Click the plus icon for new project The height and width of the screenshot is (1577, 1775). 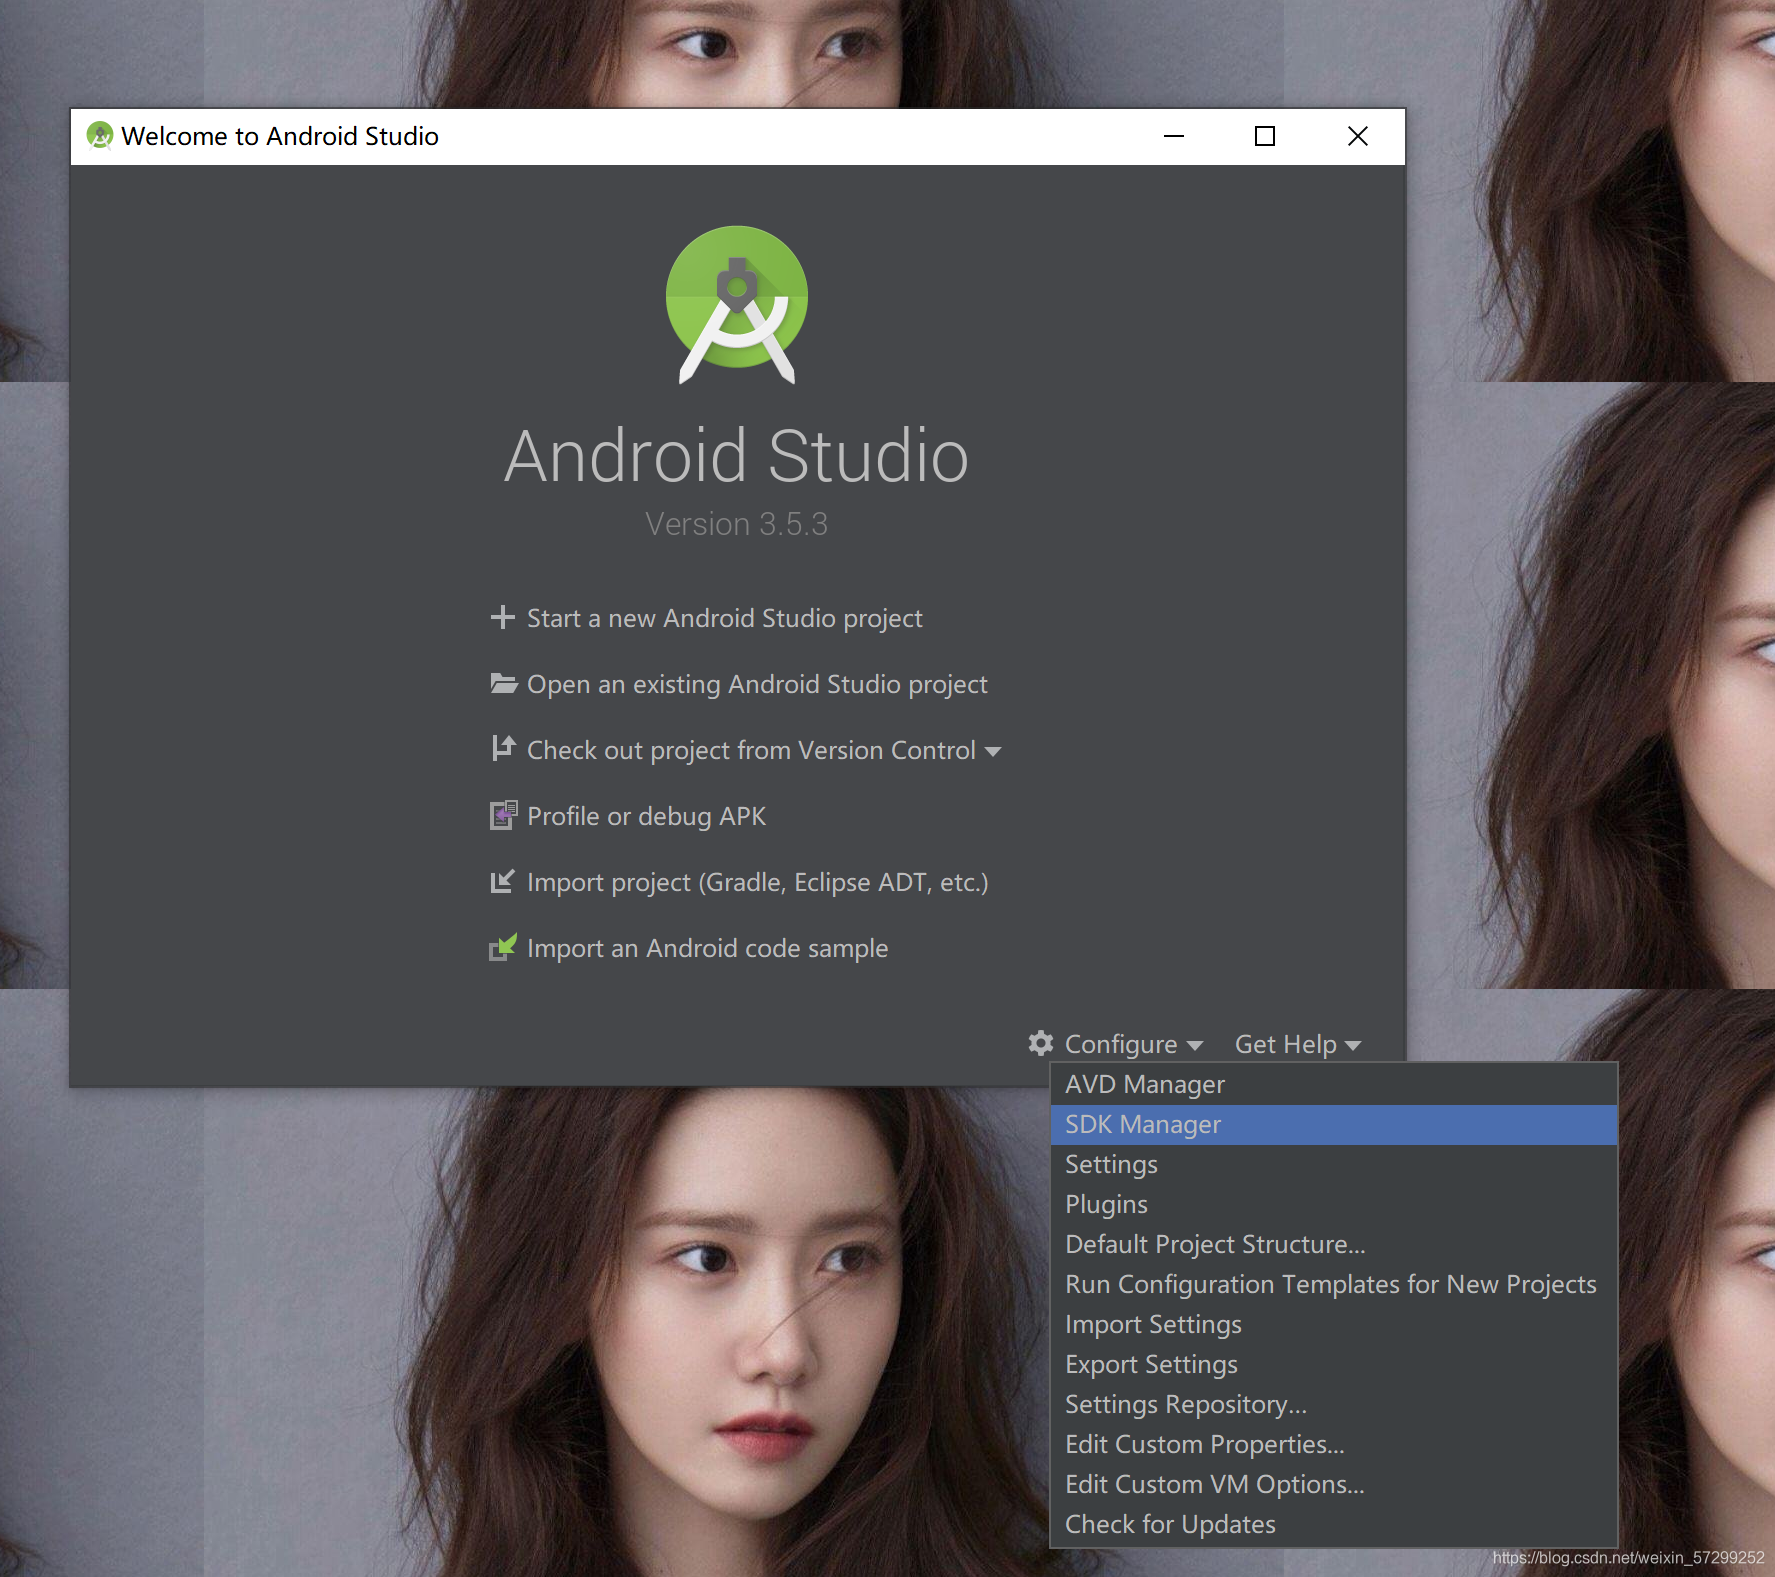503,617
